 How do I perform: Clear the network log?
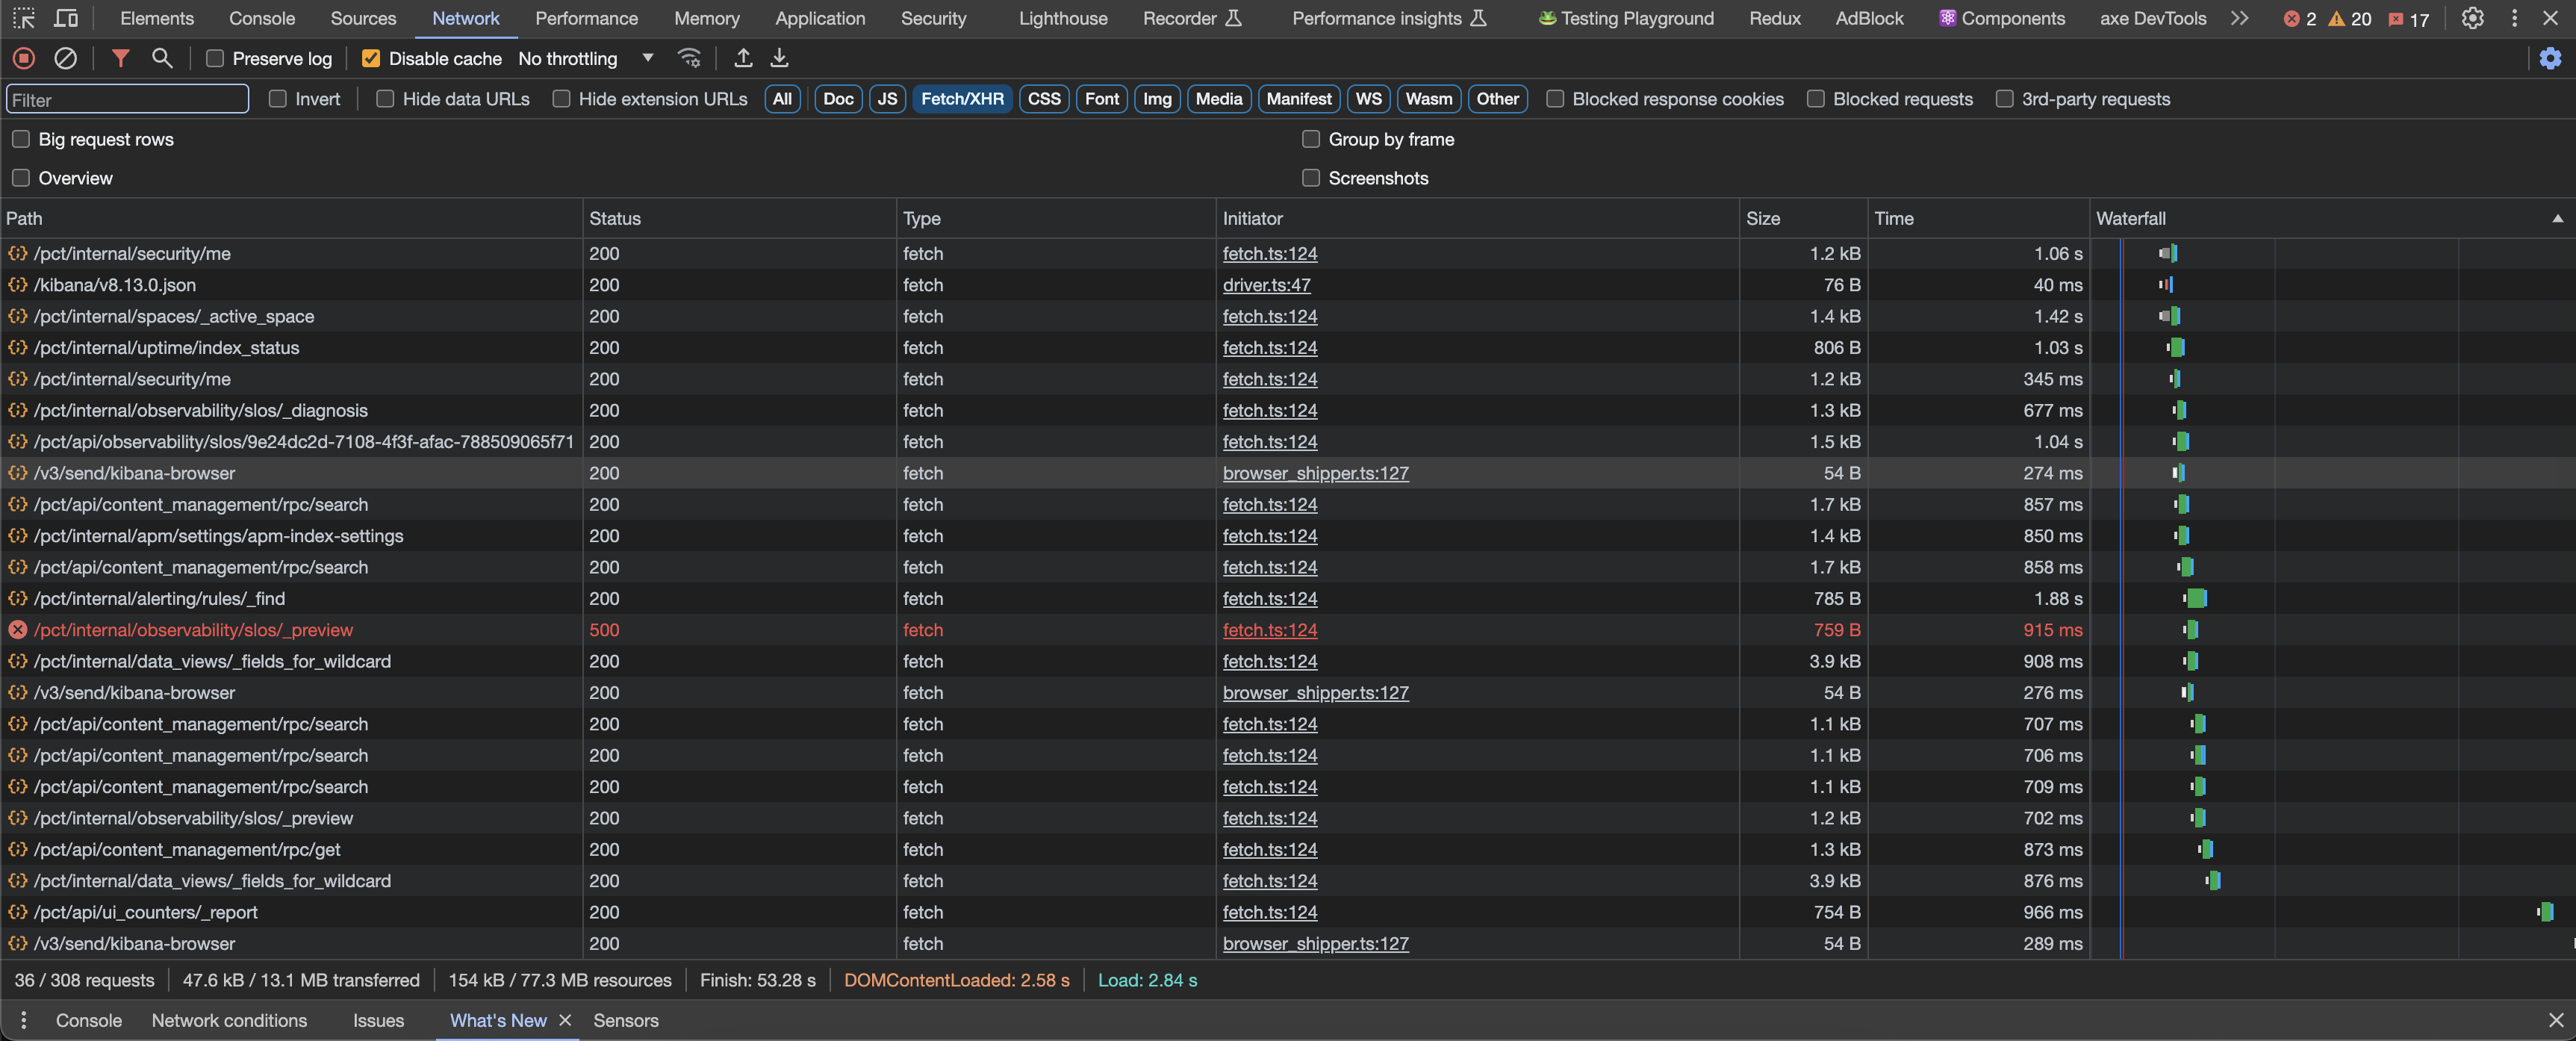(x=65, y=58)
